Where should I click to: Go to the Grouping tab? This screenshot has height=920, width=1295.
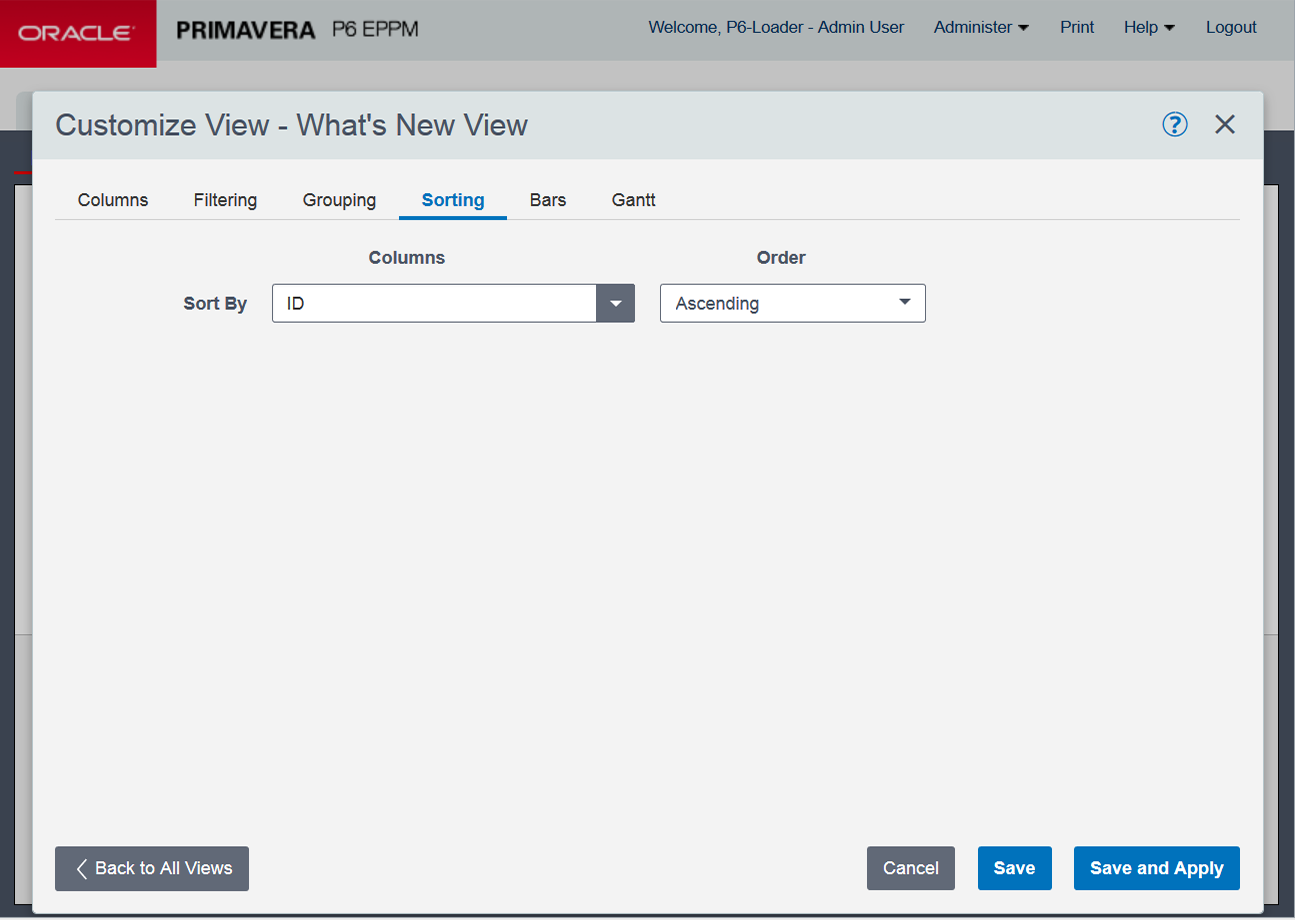point(339,200)
